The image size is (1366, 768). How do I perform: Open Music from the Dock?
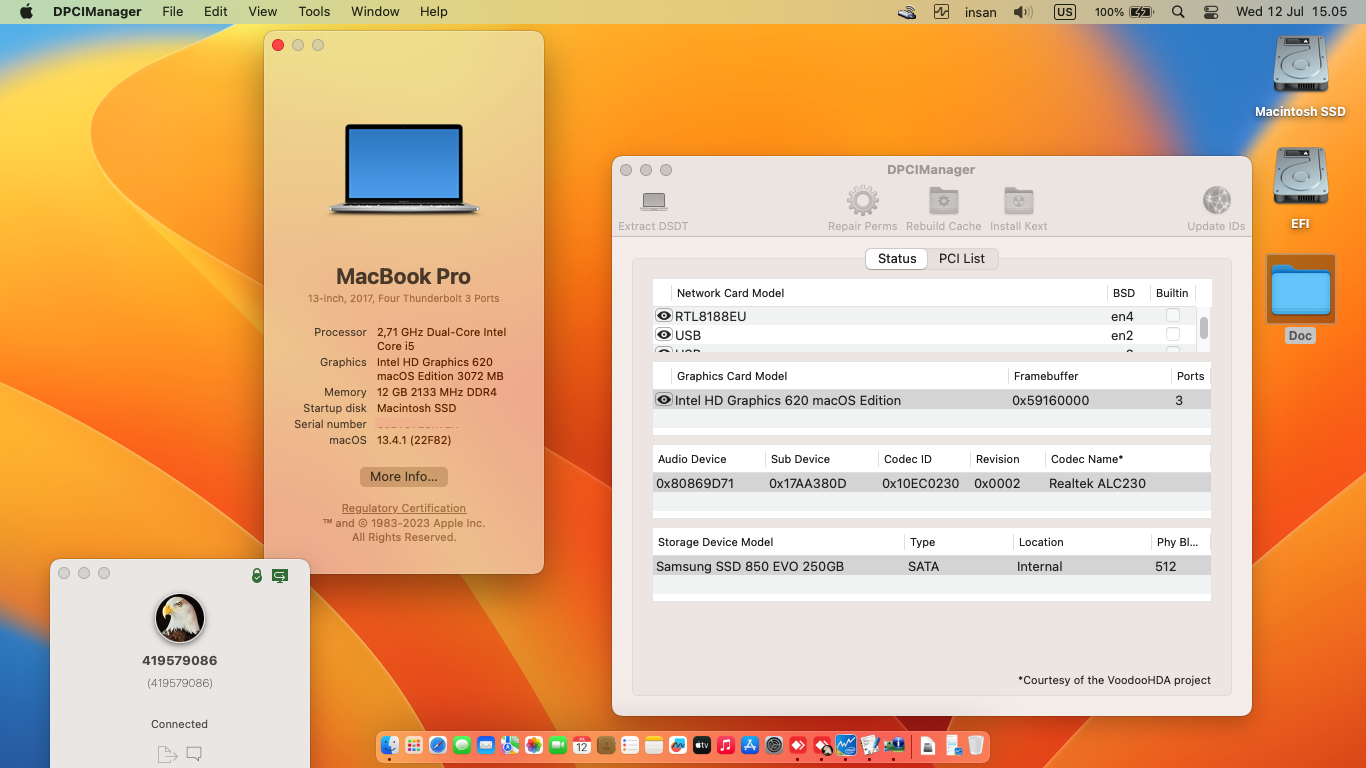click(x=726, y=745)
